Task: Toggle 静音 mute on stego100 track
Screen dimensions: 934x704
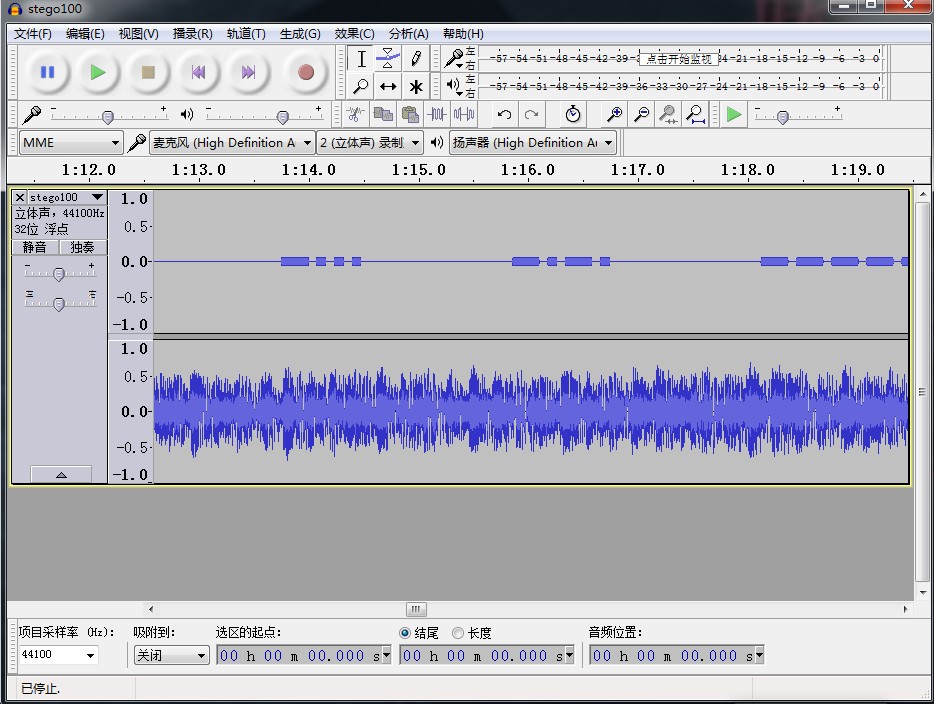Action: (35, 247)
